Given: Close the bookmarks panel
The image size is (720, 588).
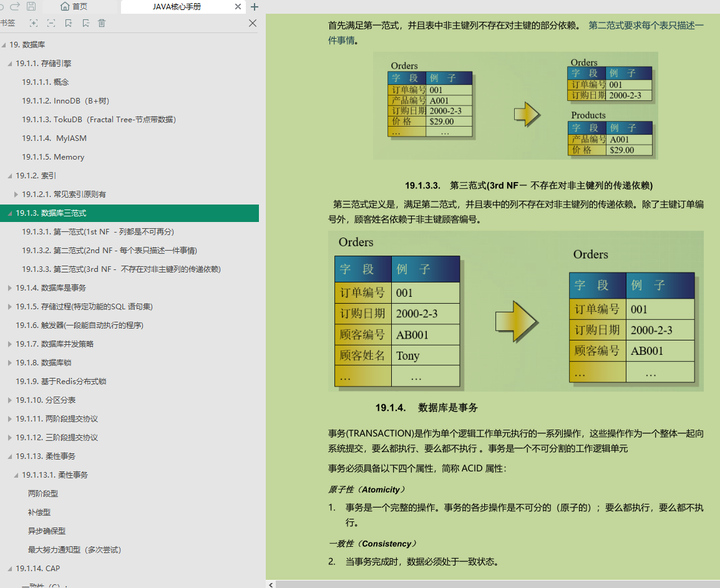Looking at the screenshot, I should coord(253,23).
